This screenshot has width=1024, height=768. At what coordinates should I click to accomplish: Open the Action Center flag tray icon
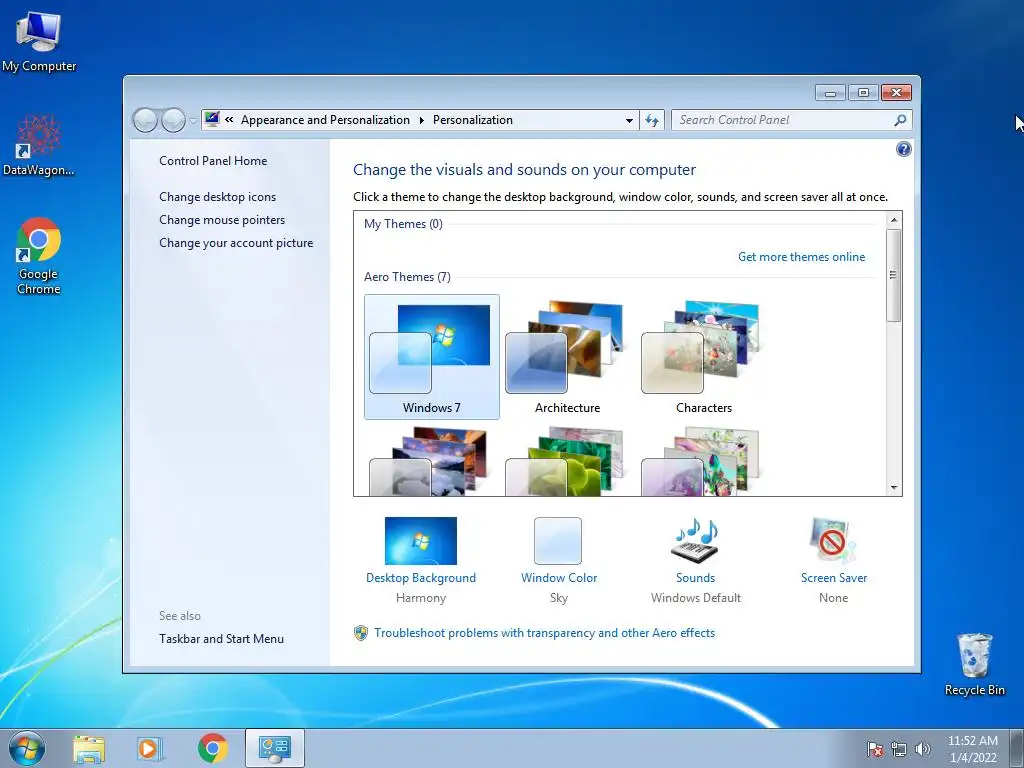coord(874,749)
